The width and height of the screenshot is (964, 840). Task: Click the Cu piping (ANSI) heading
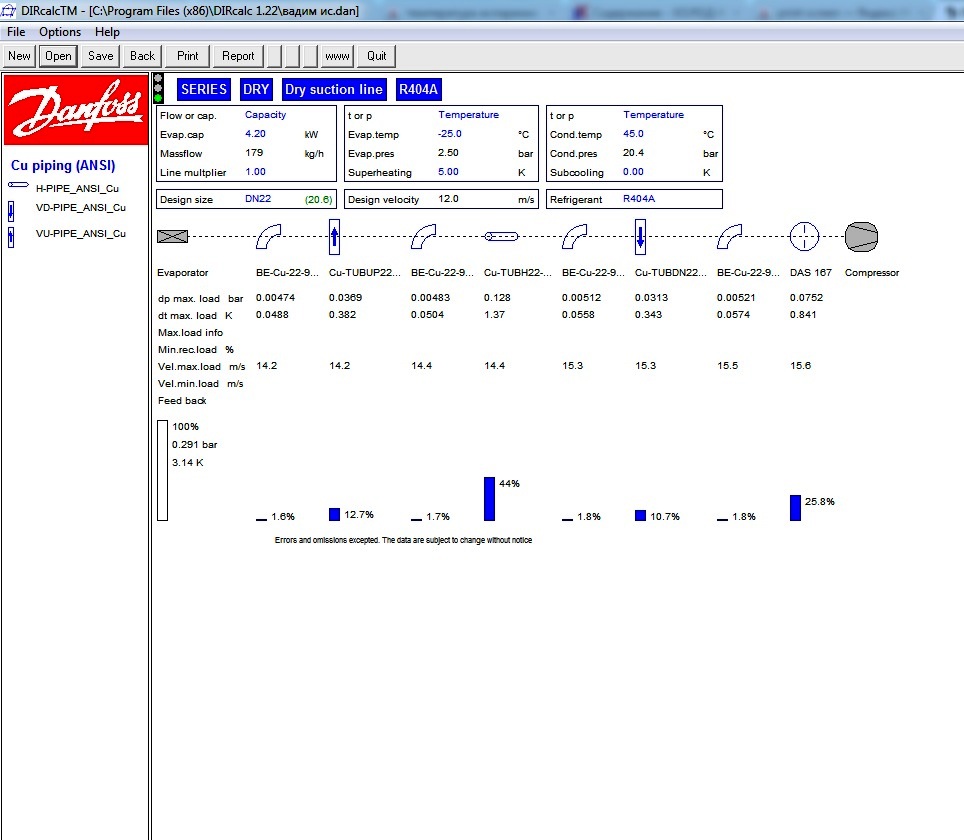click(63, 165)
